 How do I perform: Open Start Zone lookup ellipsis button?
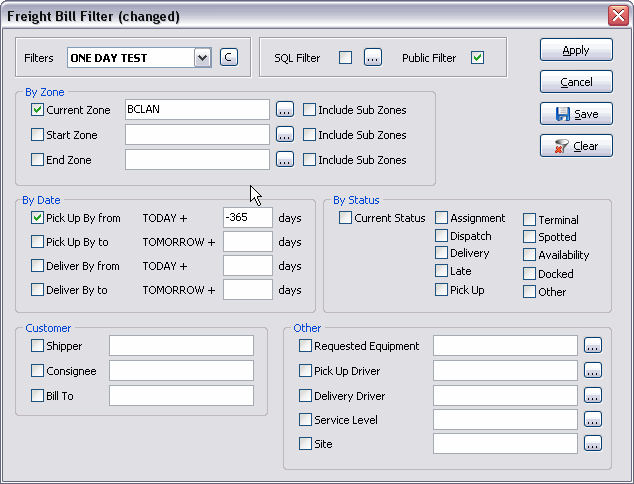point(285,135)
